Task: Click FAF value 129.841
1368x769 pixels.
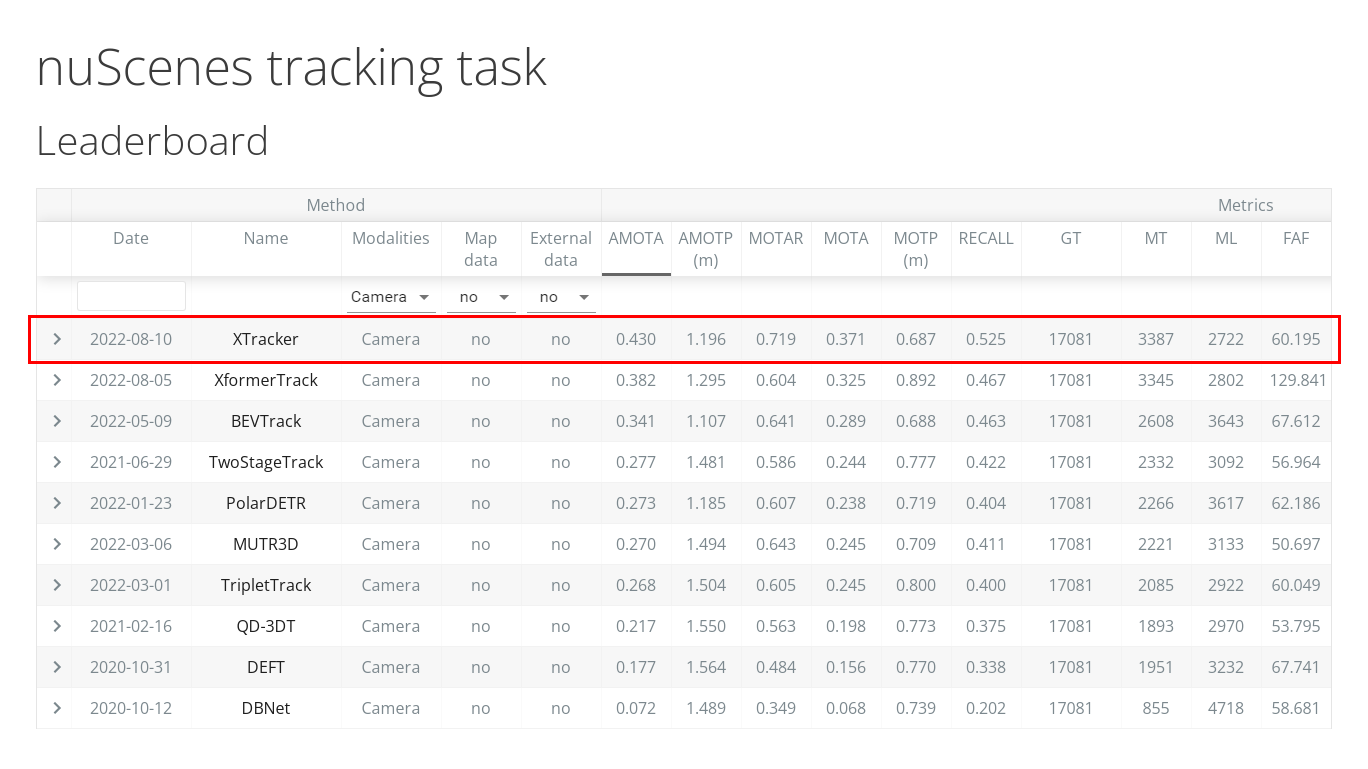Action: tap(1296, 380)
